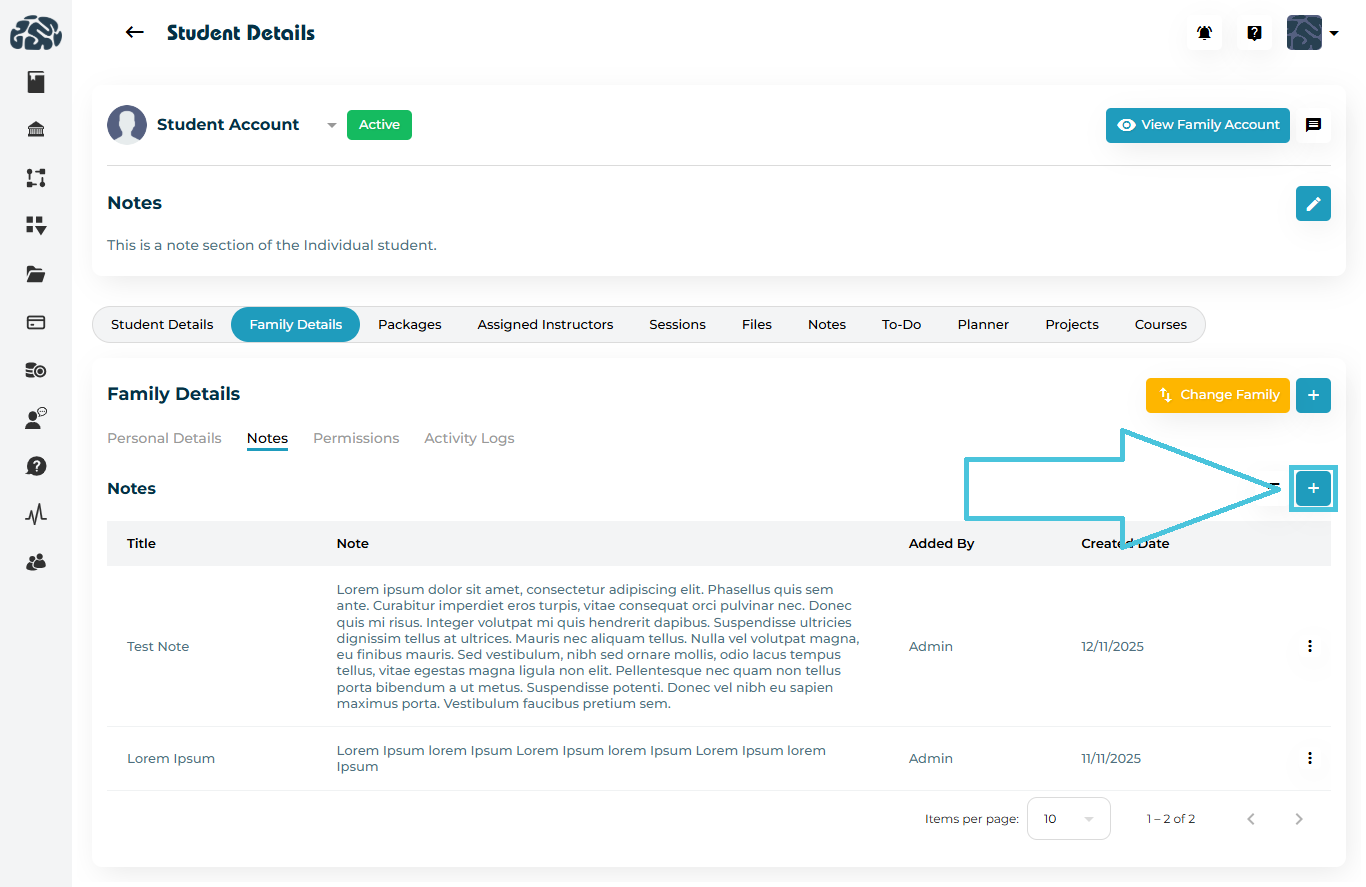Viewport: 1366px width, 887px height.
Task: Open the activity pulse sidebar icon
Action: pyautogui.click(x=36, y=514)
